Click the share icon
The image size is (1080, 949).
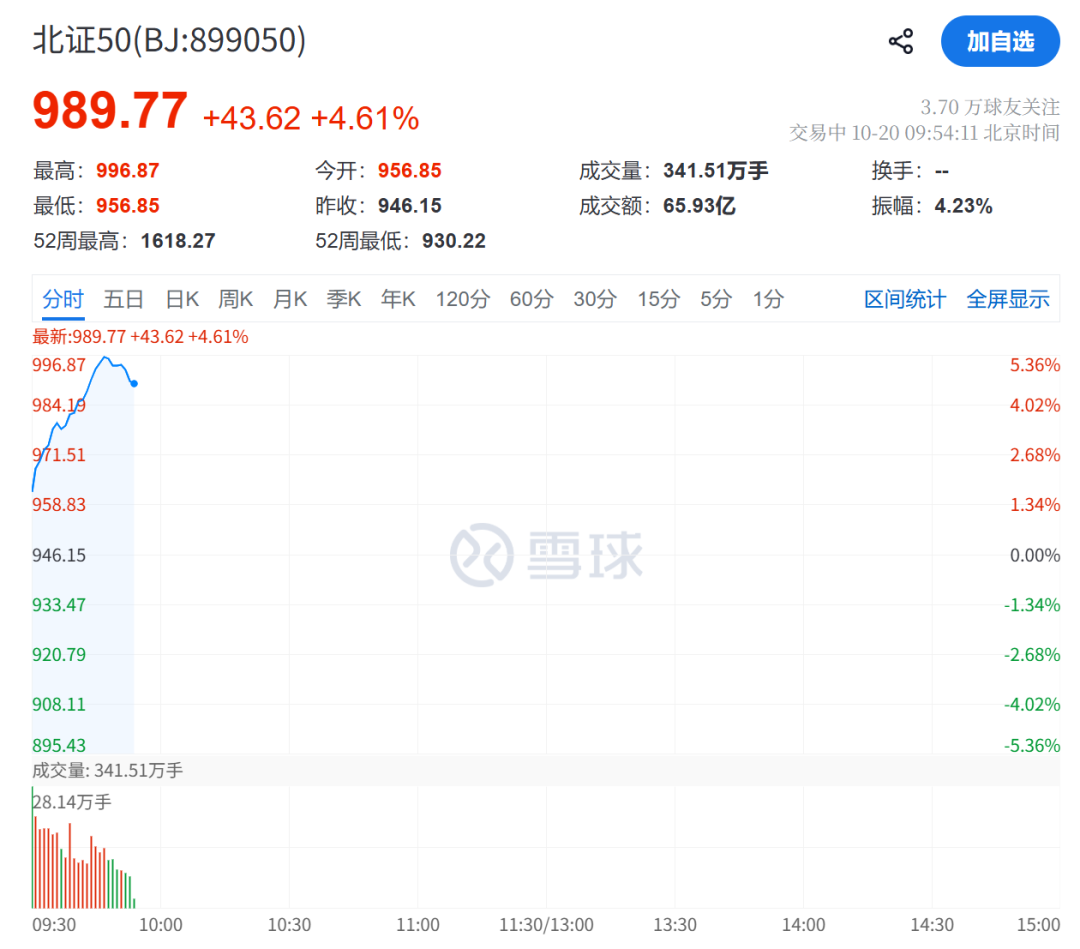pos(901,41)
